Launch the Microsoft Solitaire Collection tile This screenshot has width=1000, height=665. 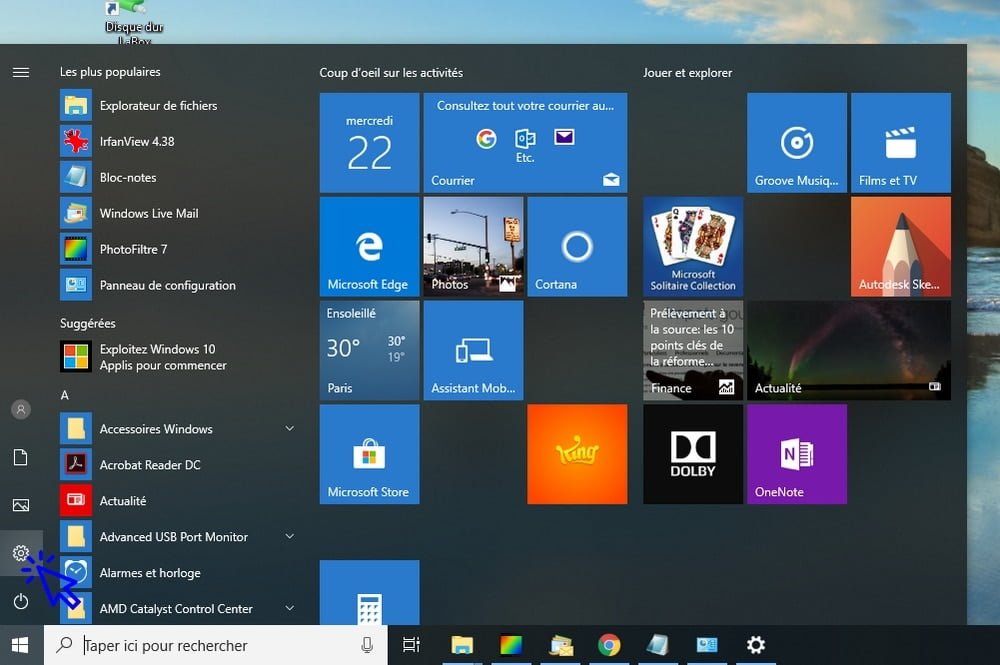tap(693, 247)
